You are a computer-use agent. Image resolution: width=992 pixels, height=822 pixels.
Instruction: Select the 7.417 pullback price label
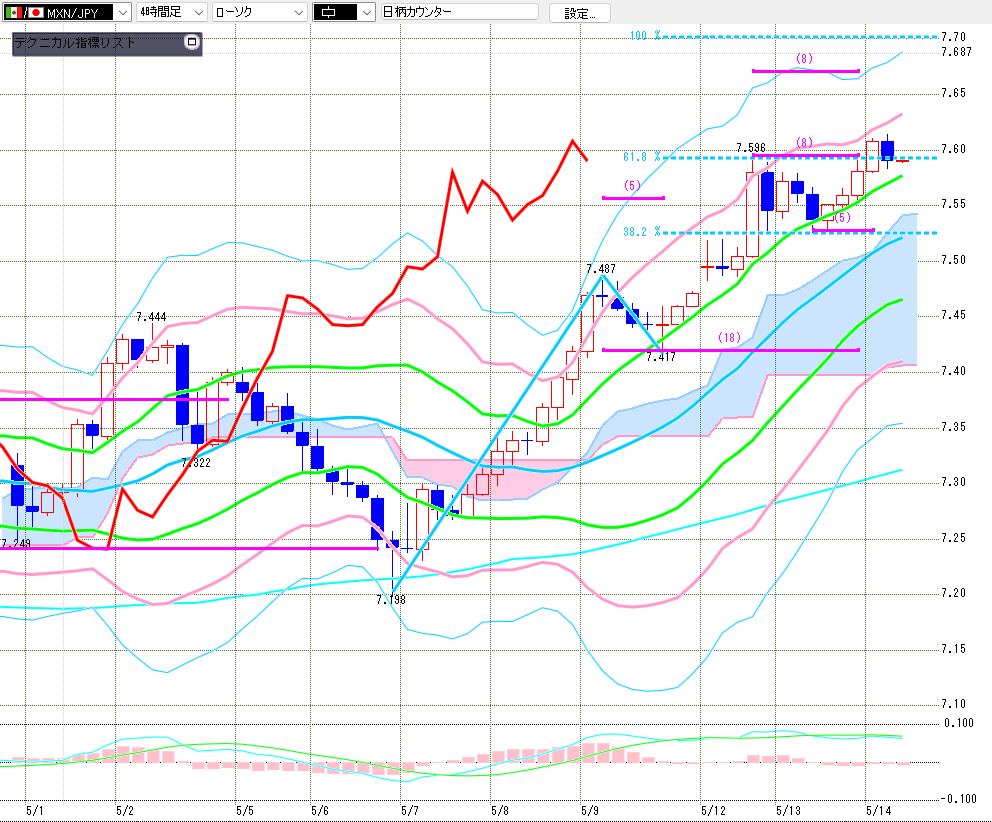(661, 357)
